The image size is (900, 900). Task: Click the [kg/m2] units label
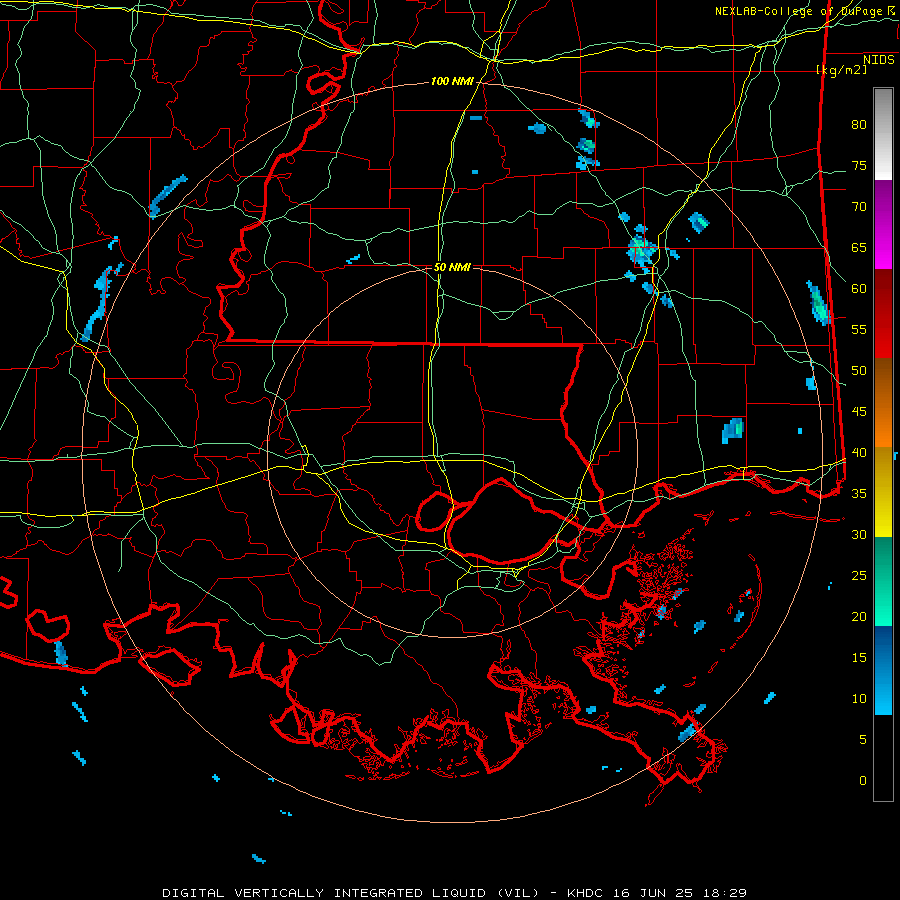click(841, 70)
